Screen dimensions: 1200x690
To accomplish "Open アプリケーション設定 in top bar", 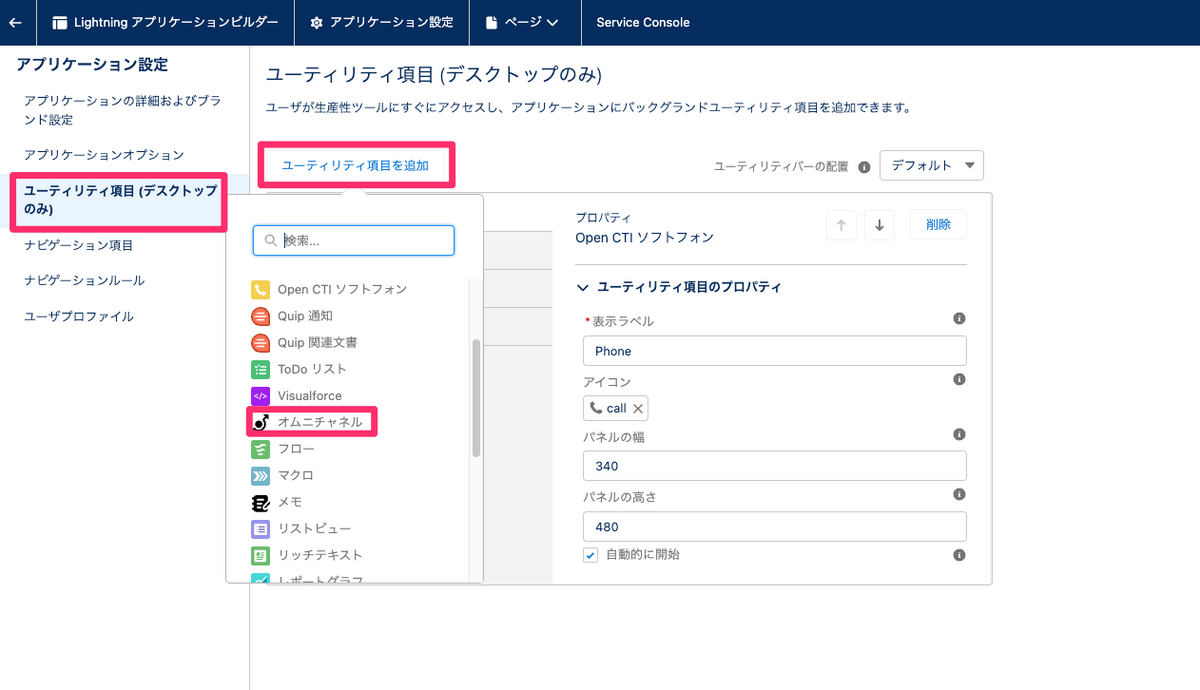I will pyautogui.click(x=381, y=22).
